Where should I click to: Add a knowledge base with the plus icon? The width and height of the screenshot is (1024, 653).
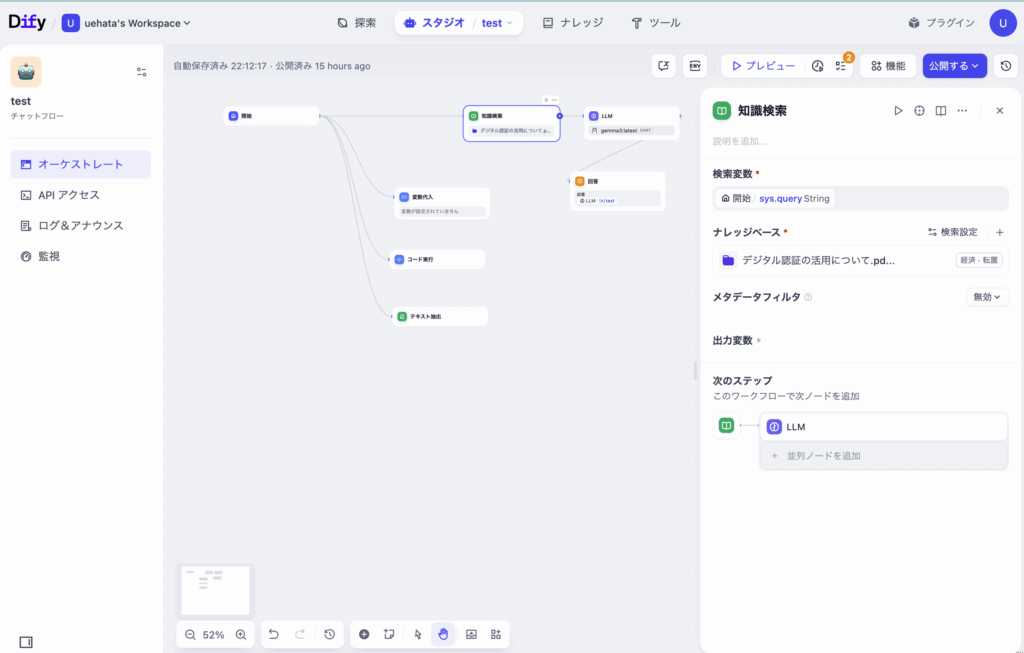coord(999,232)
